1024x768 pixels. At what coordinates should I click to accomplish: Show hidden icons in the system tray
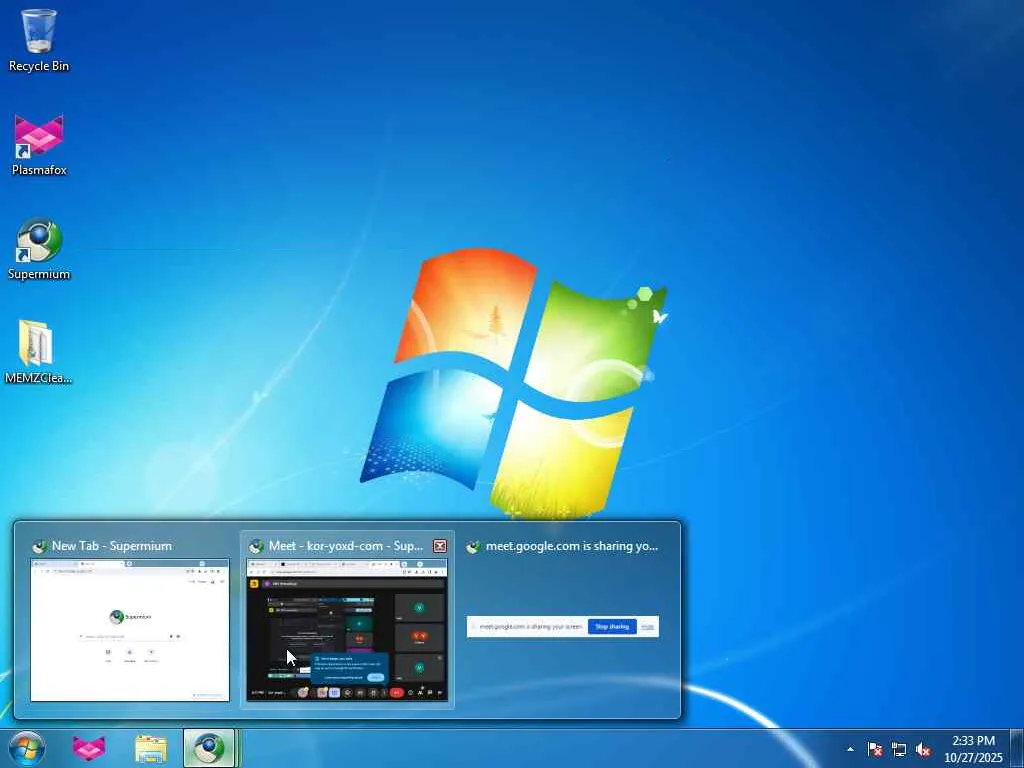[x=850, y=749]
